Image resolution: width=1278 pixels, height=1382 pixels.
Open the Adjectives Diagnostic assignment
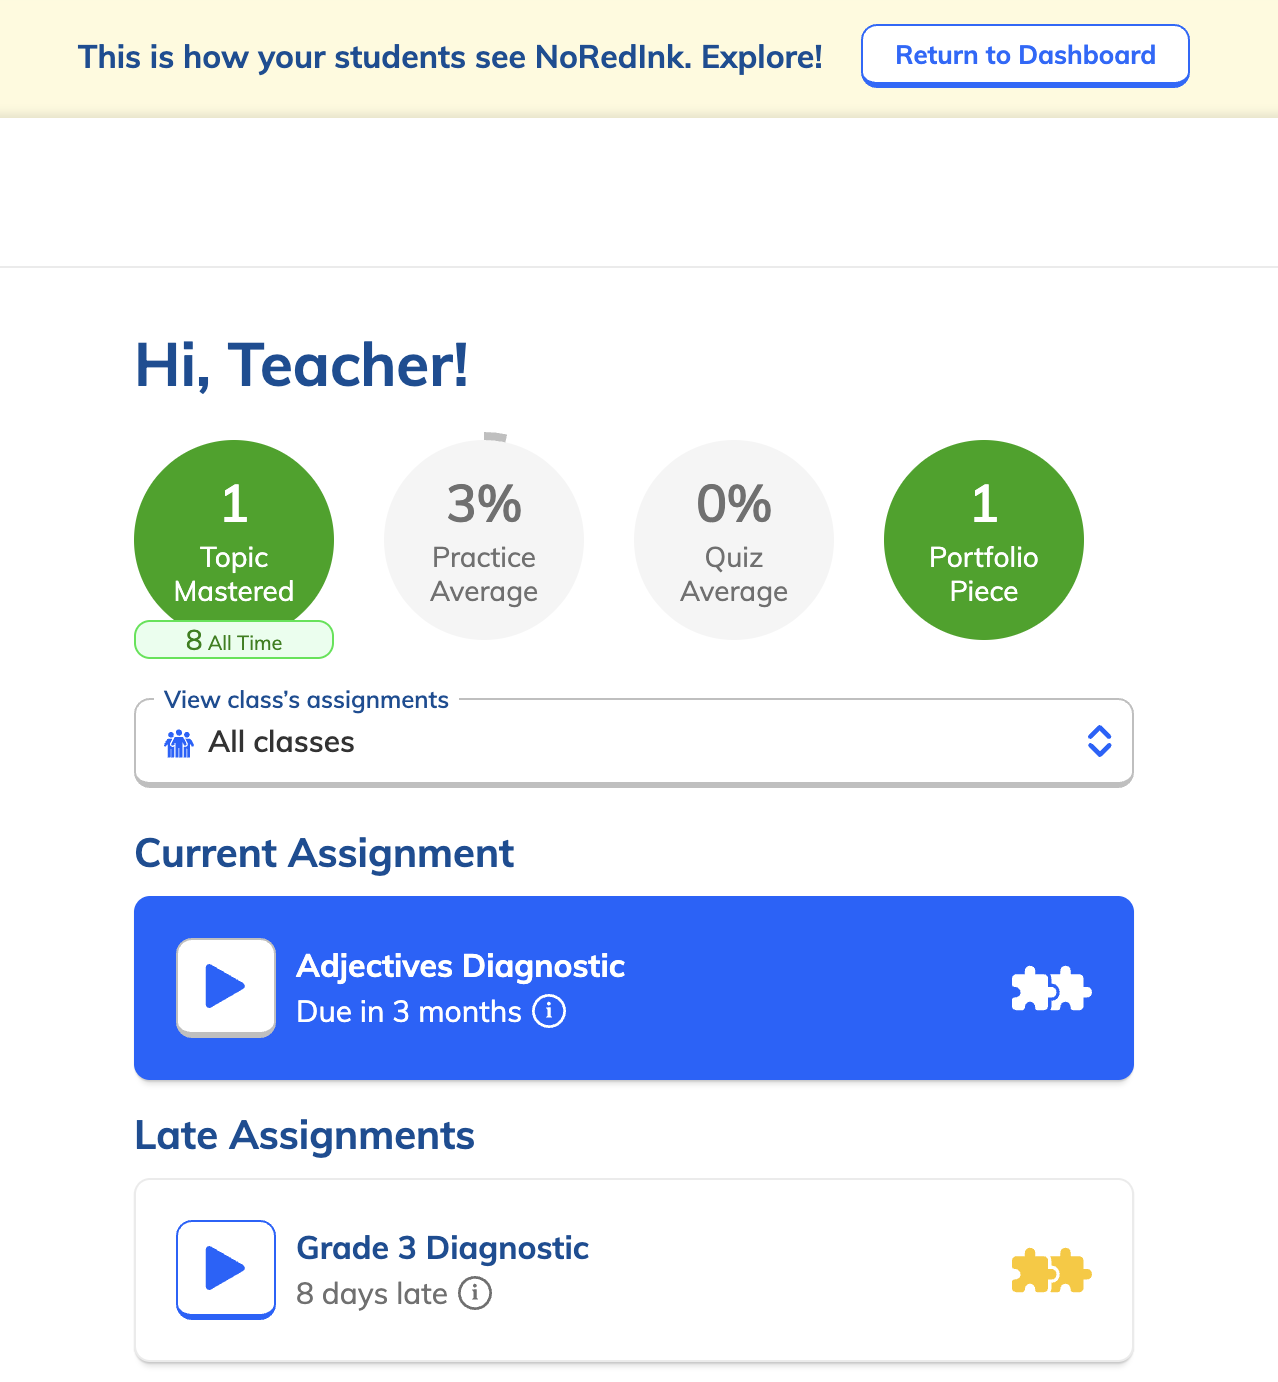click(x=633, y=987)
